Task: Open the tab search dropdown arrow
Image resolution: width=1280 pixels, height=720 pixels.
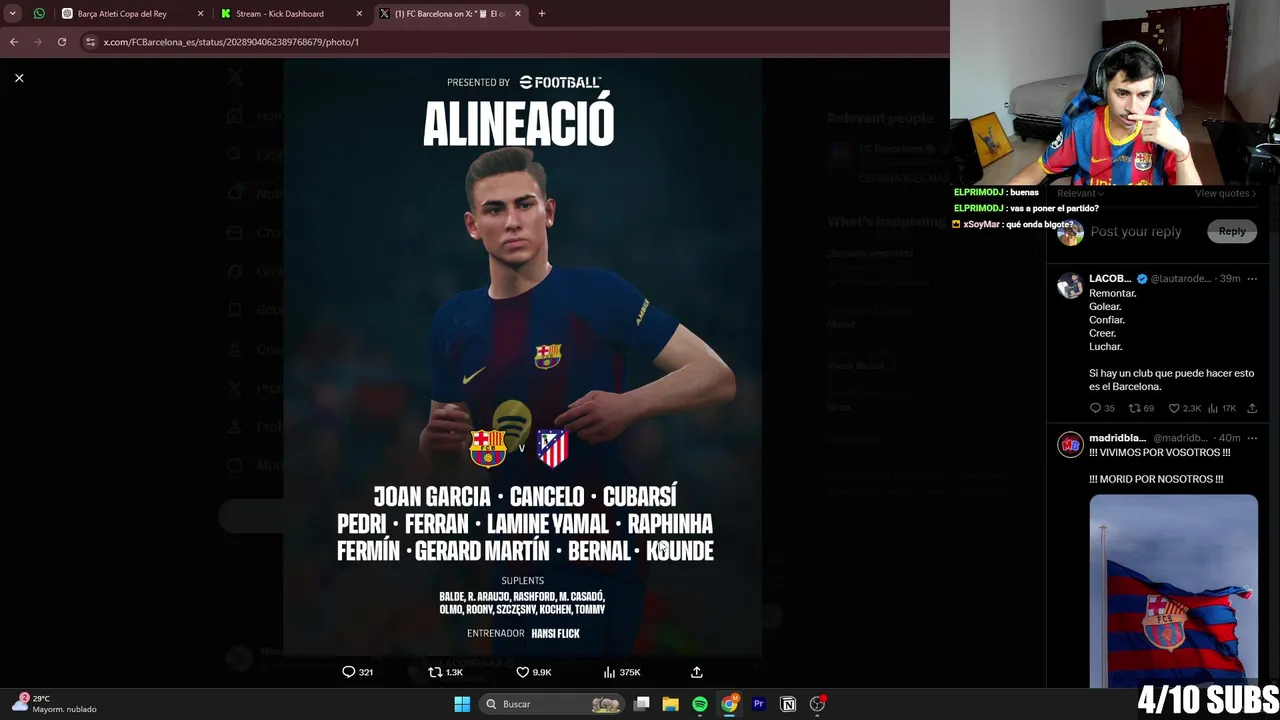Action: [12, 14]
